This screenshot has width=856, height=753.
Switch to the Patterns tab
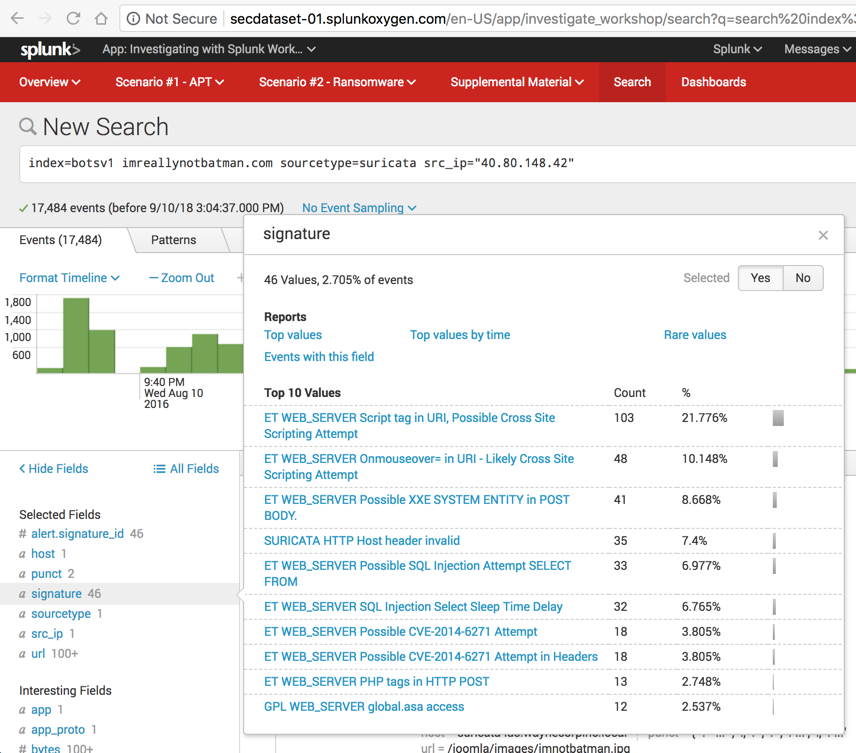pos(174,240)
